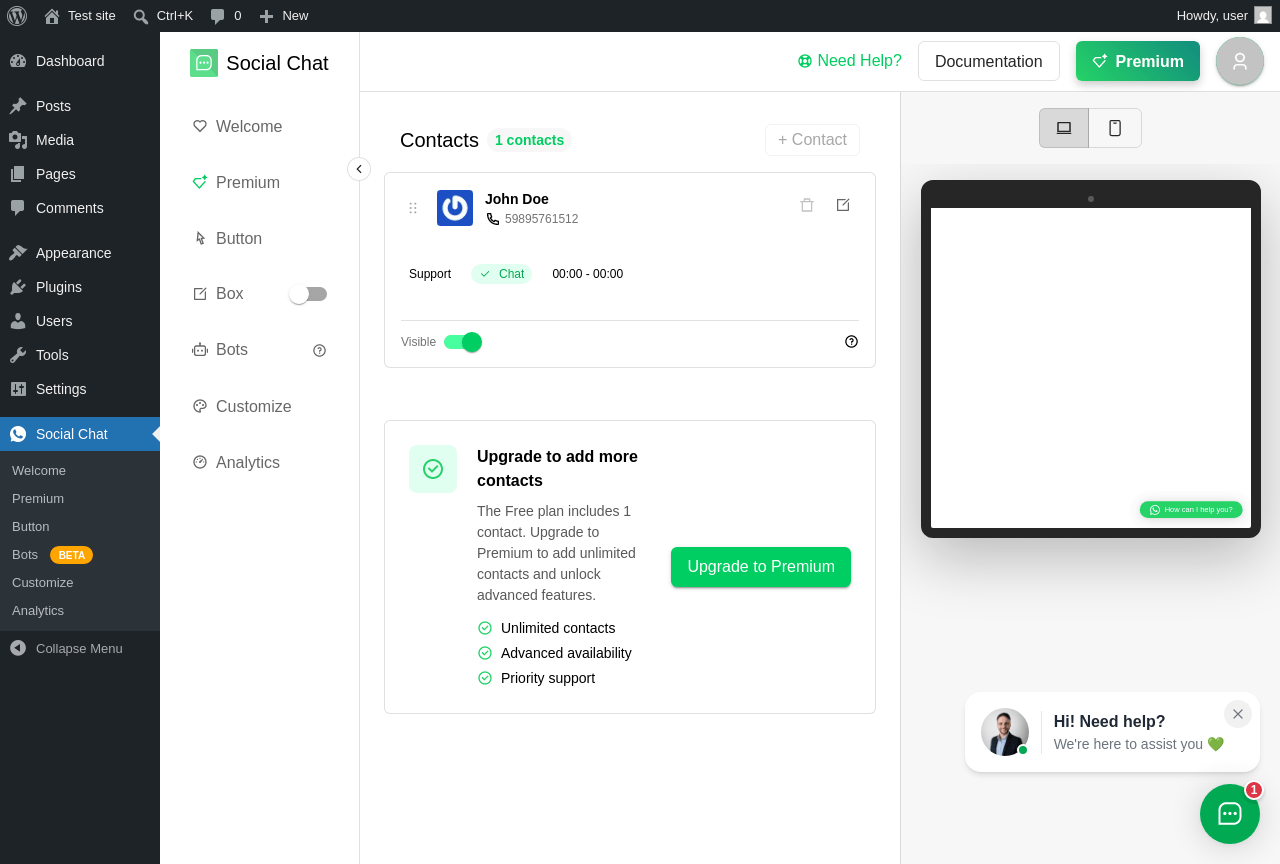Screen dimensions: 1280x864
Task: Click the green Premium header button
Action: click(1138, 61)
